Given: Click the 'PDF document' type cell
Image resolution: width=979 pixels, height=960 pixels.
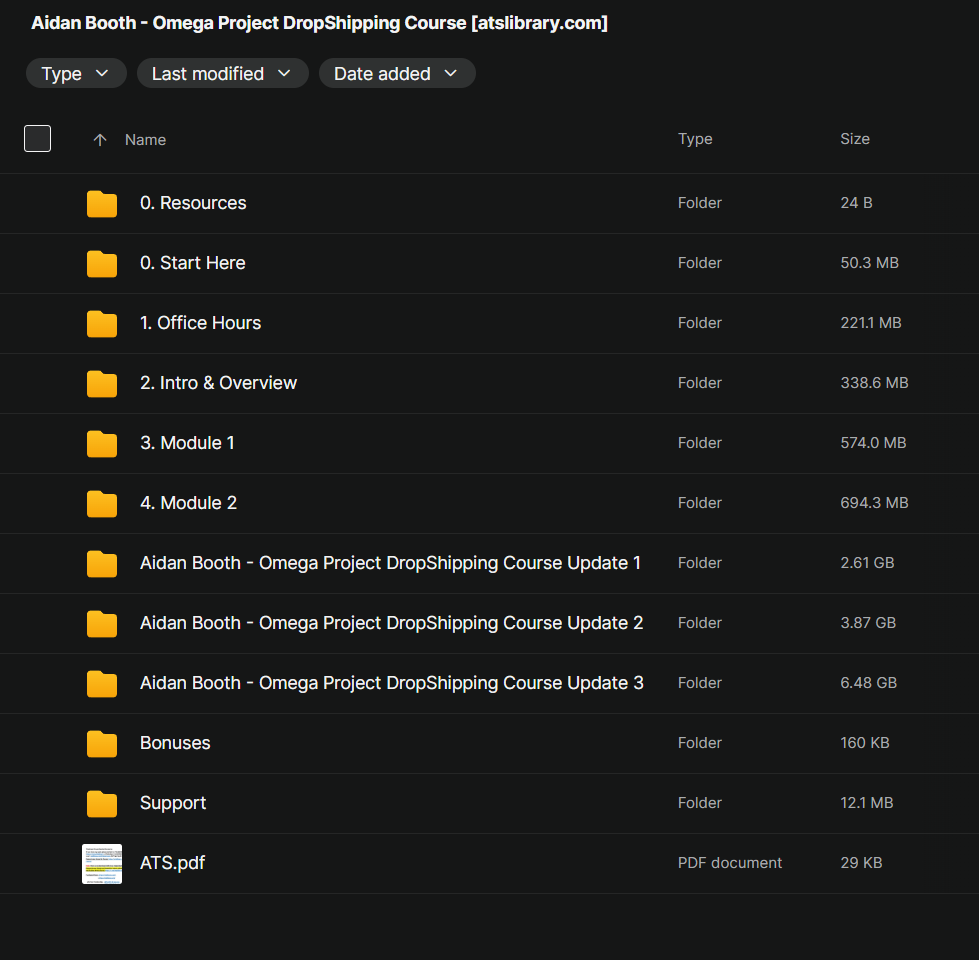Looking at the screenshot, I should click(730, 862).
